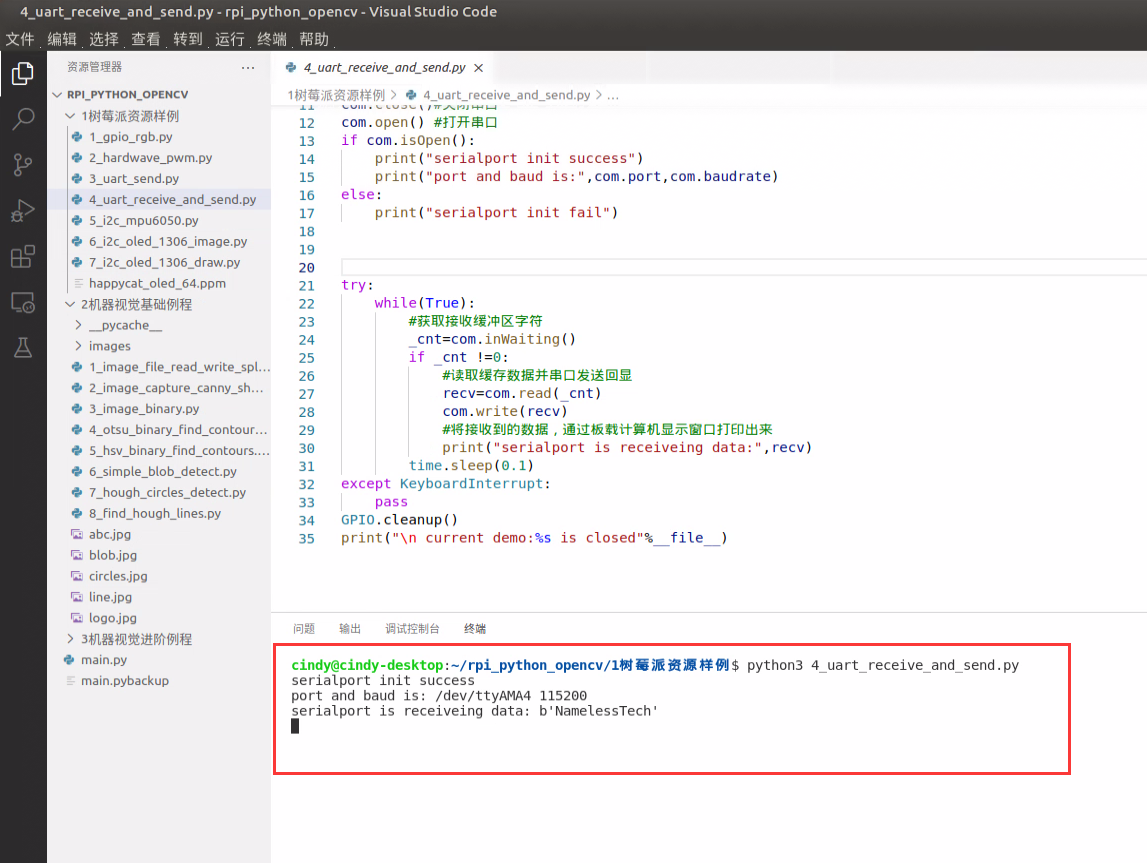Open 6_simple_blob_detect.py file
This screenshot has height=863, width=1147.
pos(163,472)
